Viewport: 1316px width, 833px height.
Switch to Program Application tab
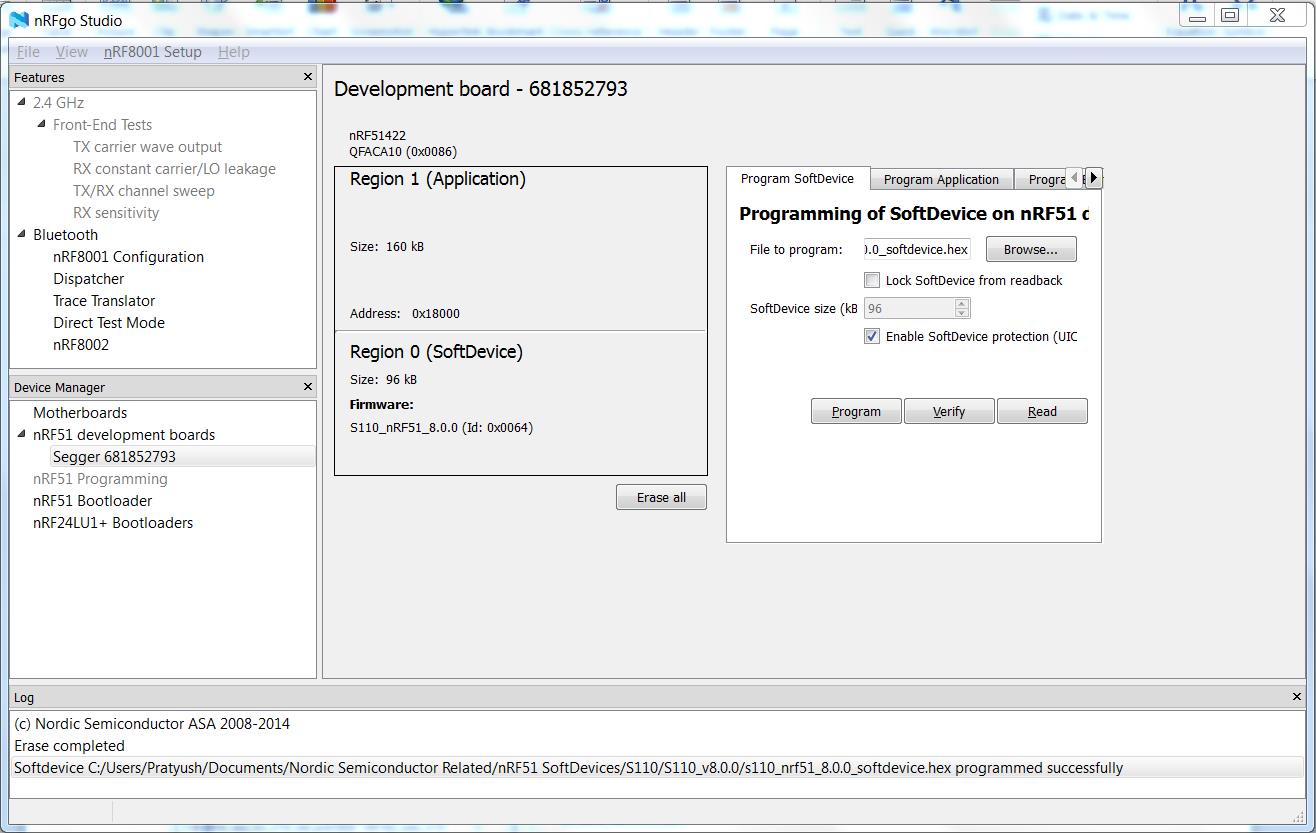point(941,179)
